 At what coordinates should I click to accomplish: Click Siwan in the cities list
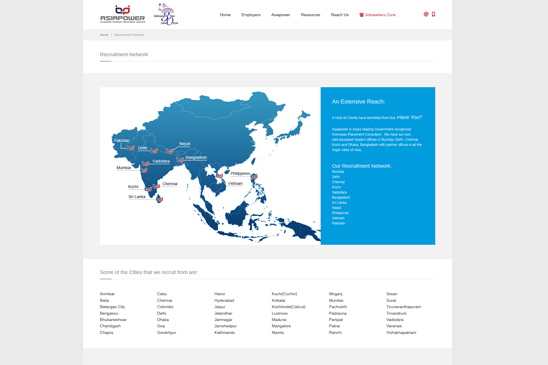pos(392,294)
